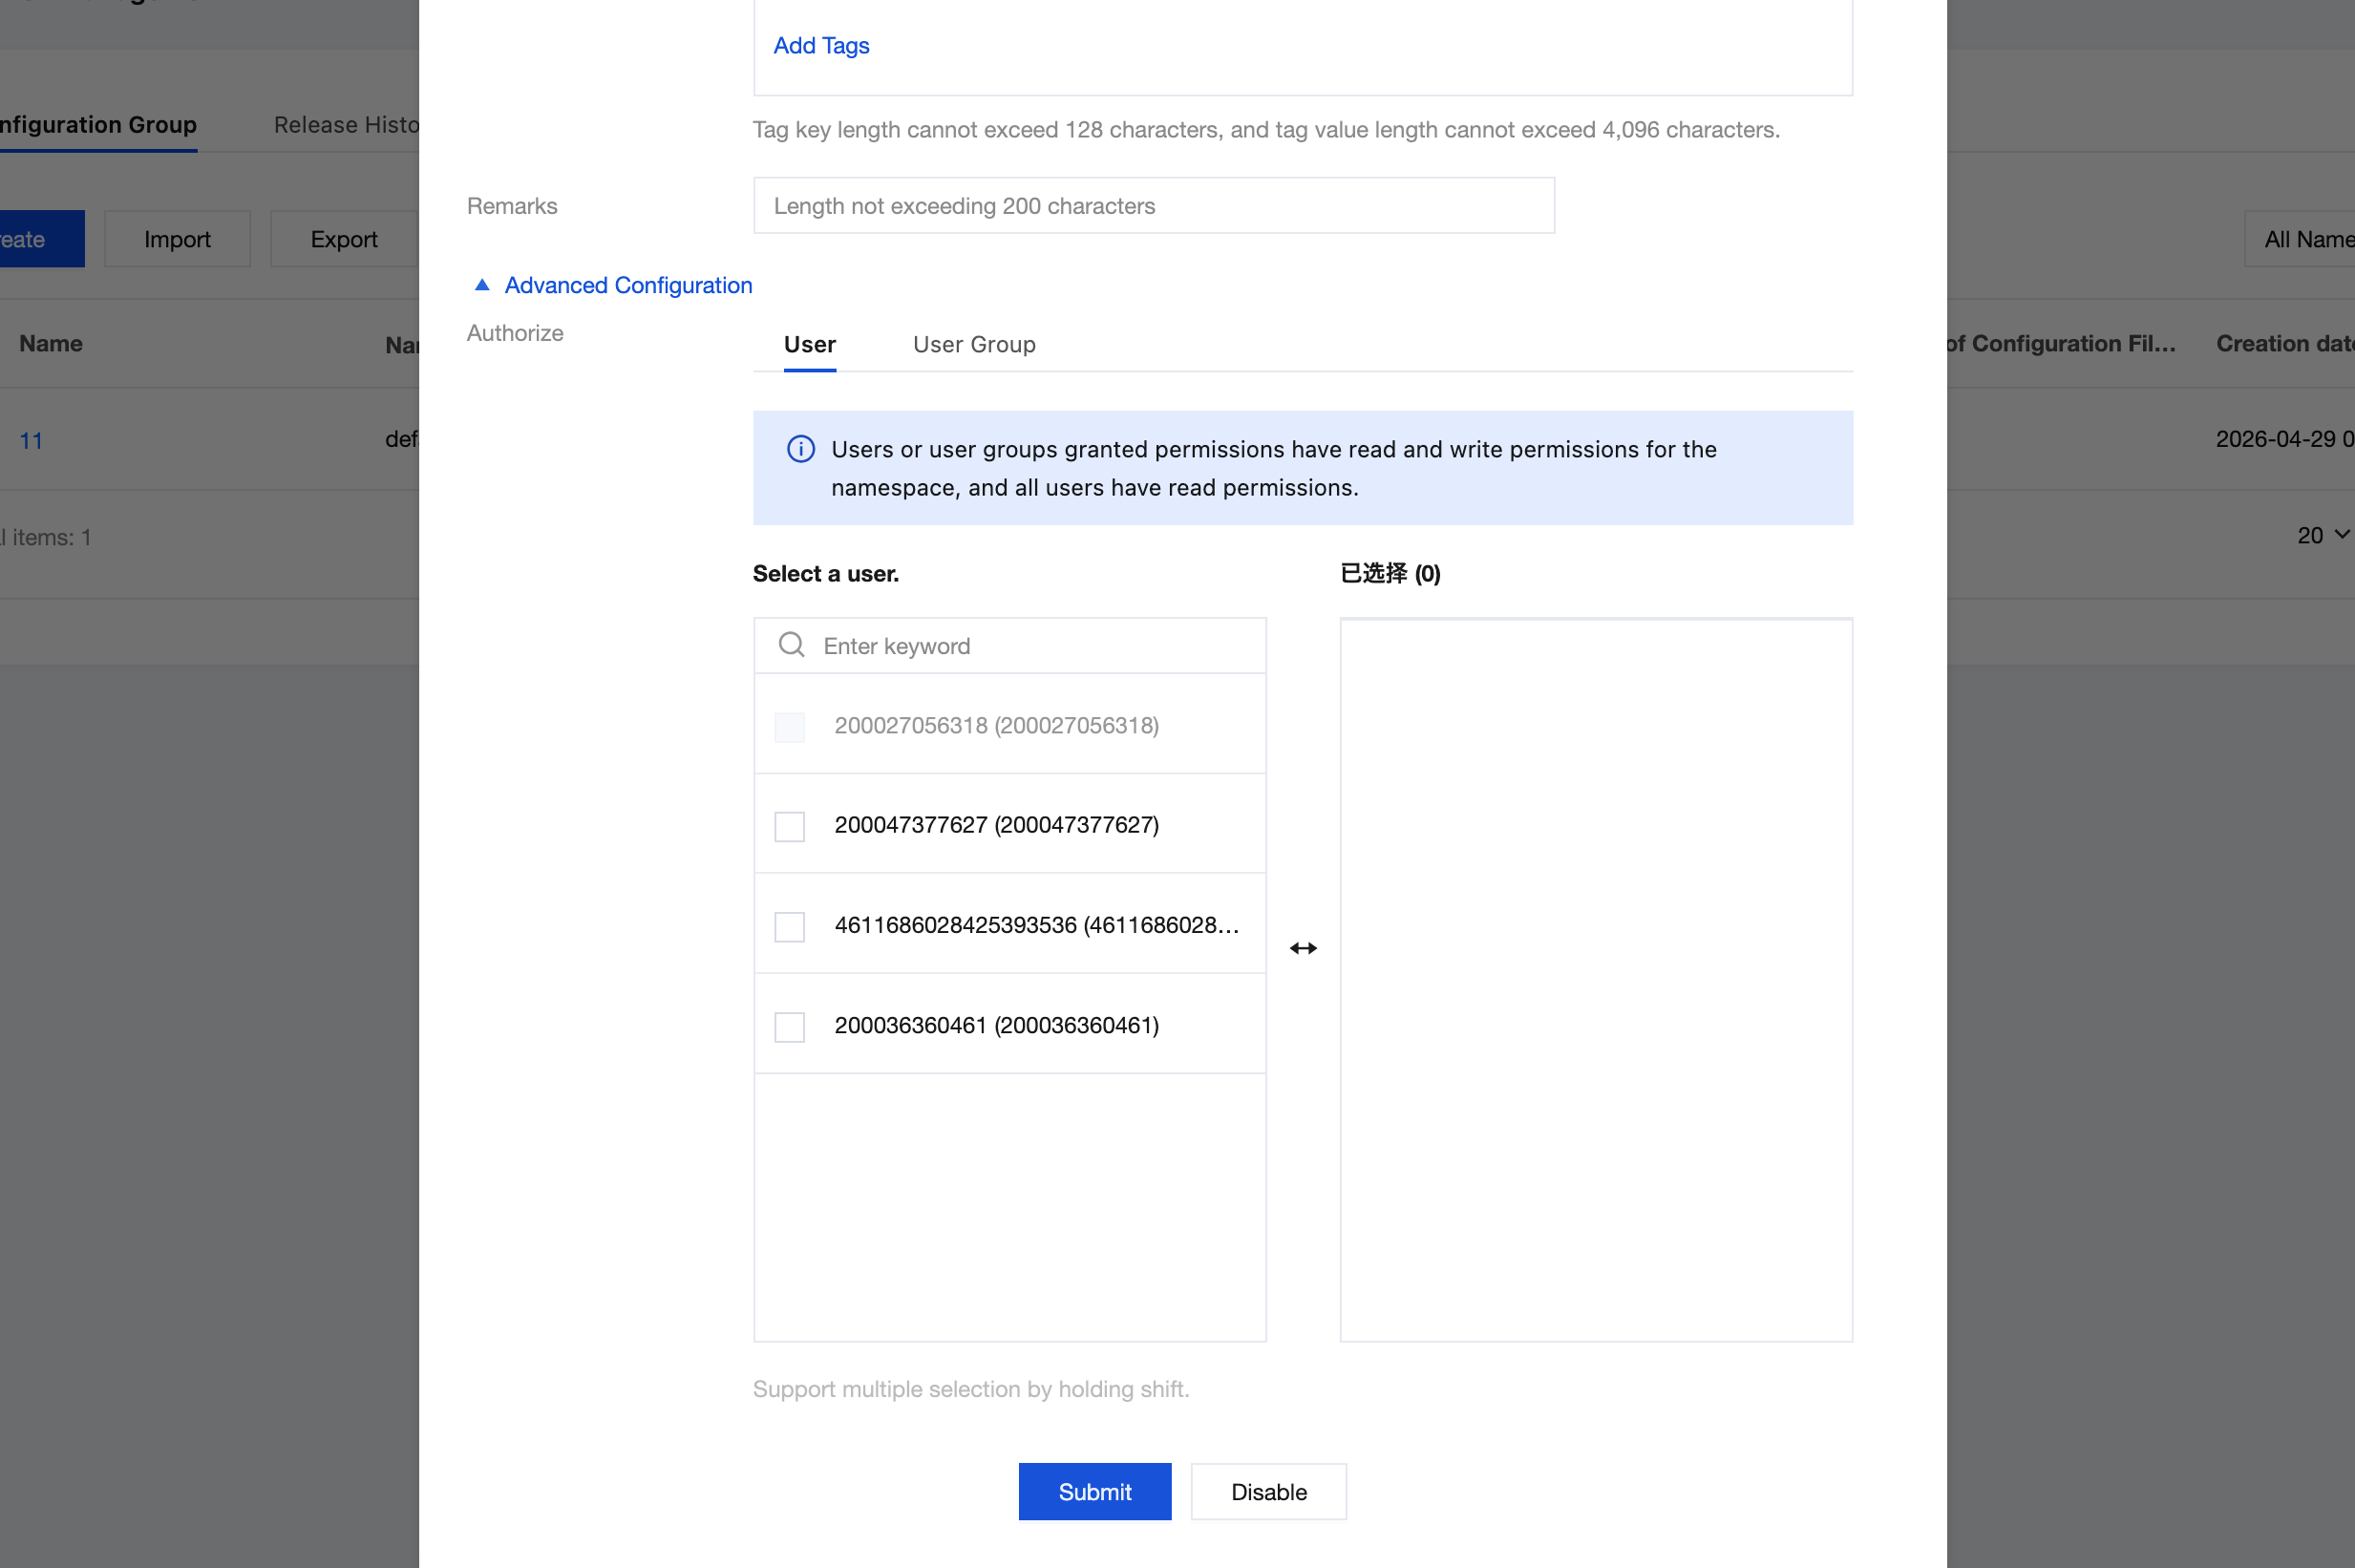
Task: Check user 200036360461 checkbox
Action: (x=789, y=1026)
